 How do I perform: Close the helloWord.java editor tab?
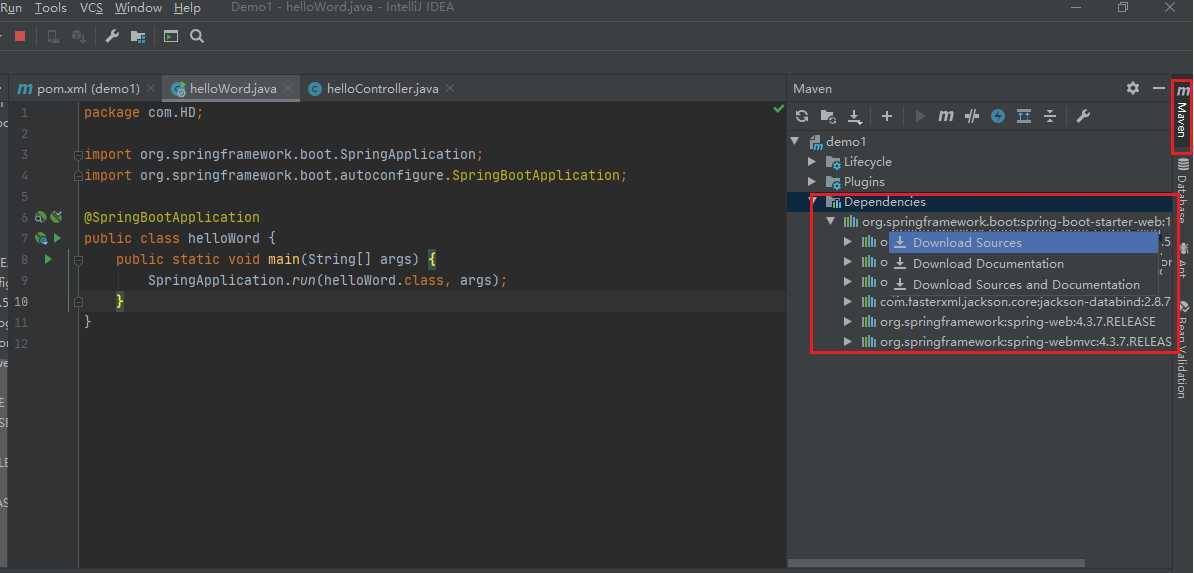[x=288, y=88]
